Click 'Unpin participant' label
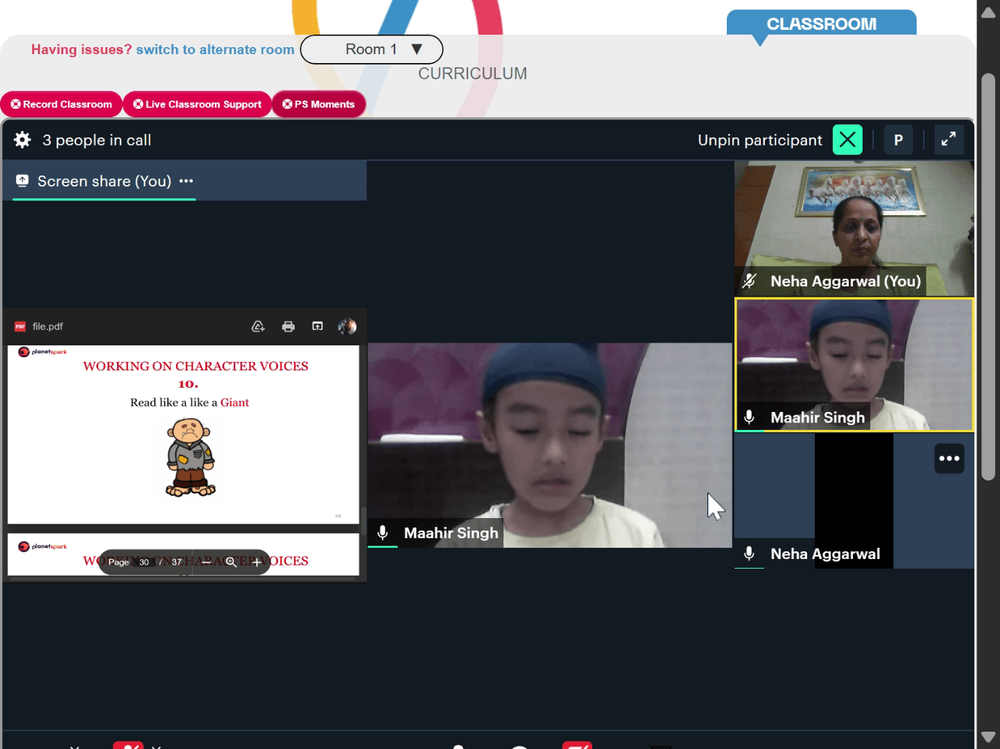The width and height of the screenshot is (1000, 749). (x=760, y=140)
